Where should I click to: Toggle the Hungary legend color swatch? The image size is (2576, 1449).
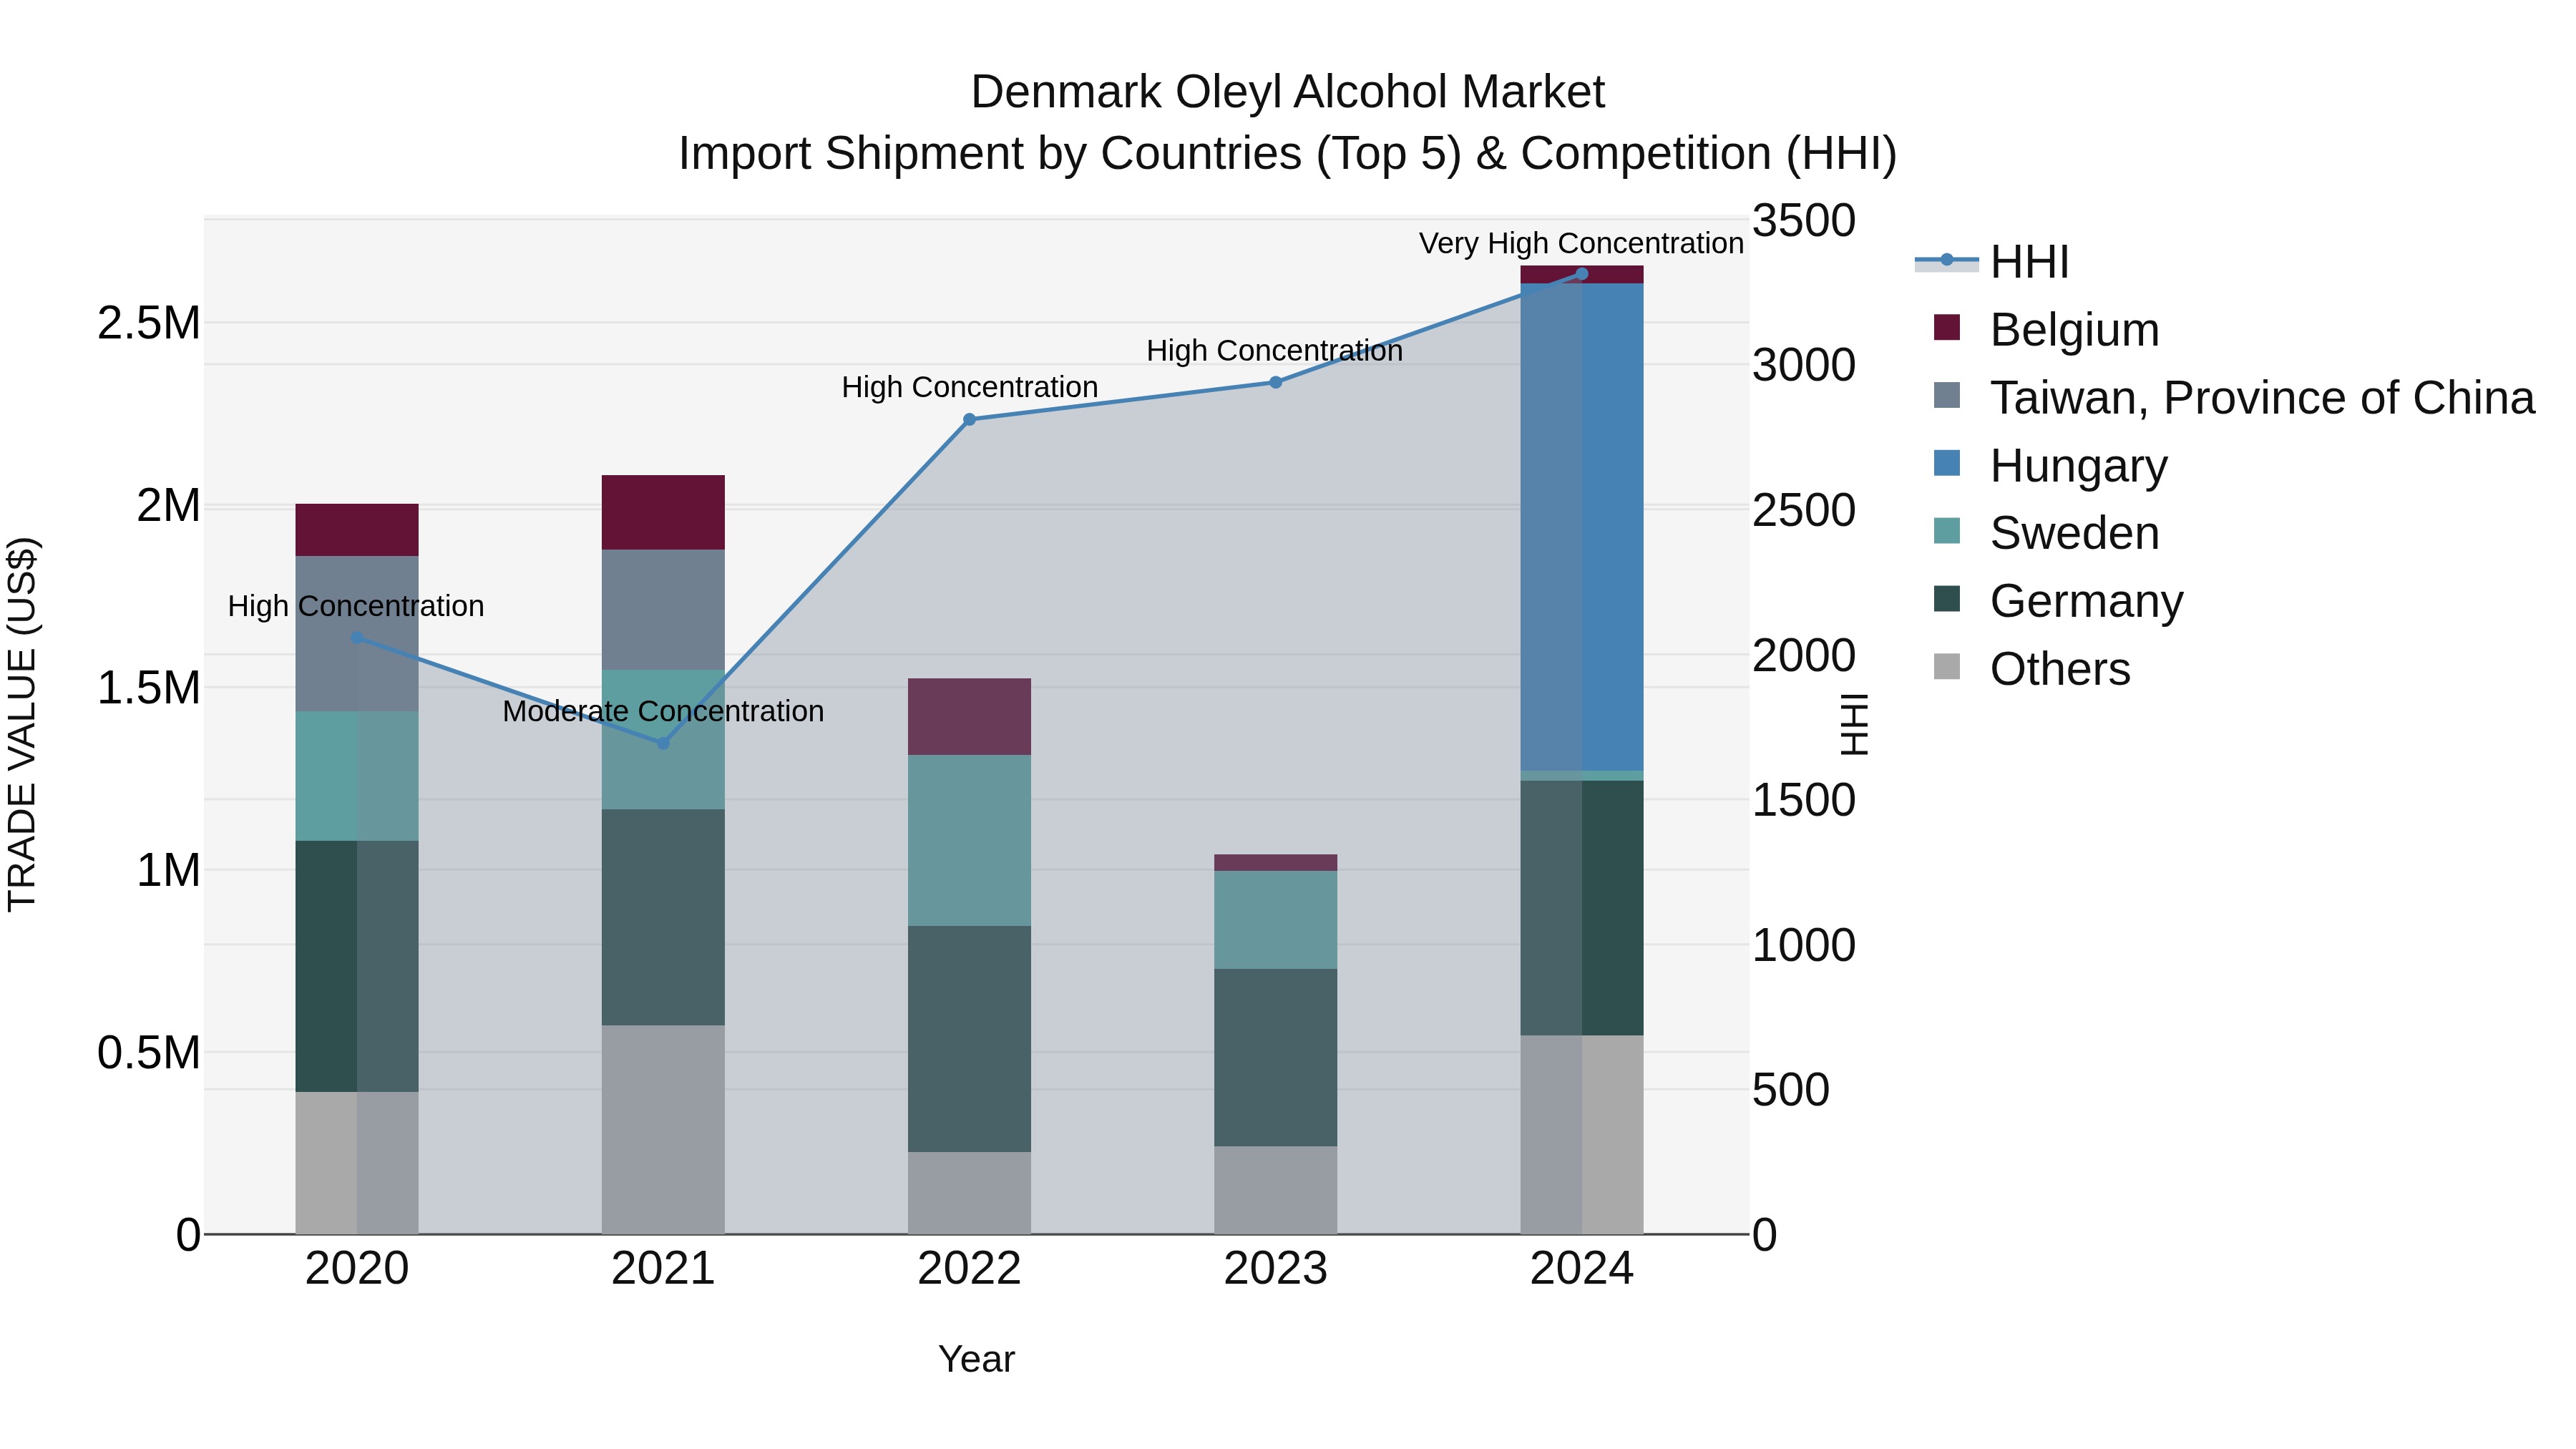tap(1947, 463)
